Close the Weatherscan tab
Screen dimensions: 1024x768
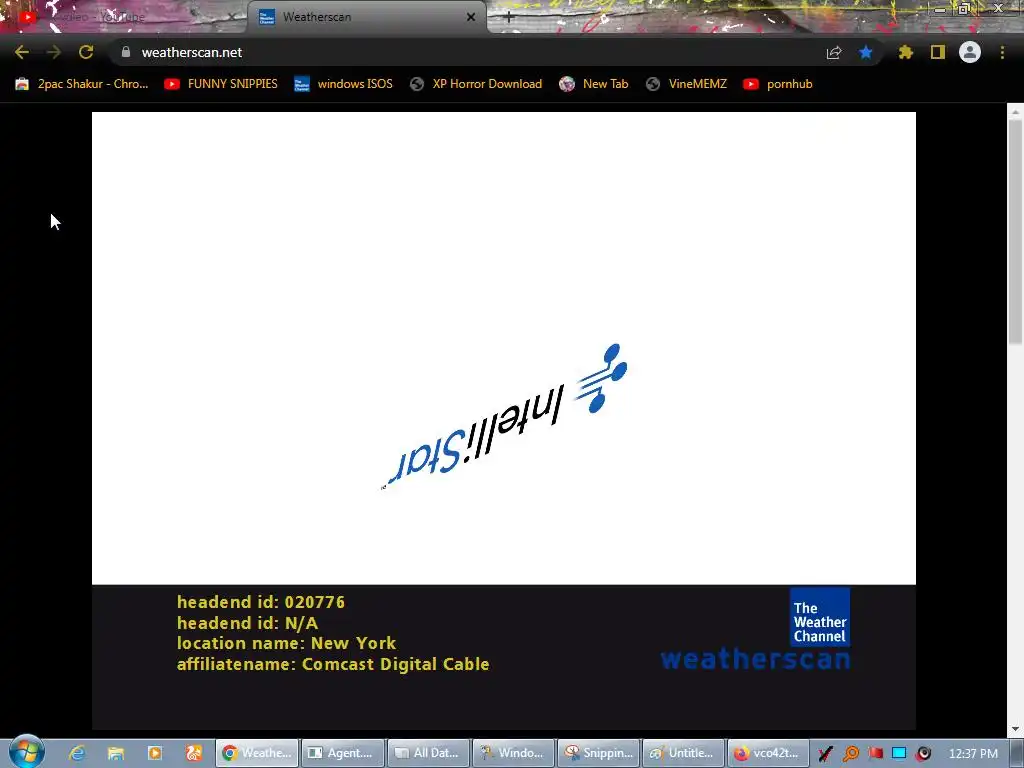[x=471, y=17]
